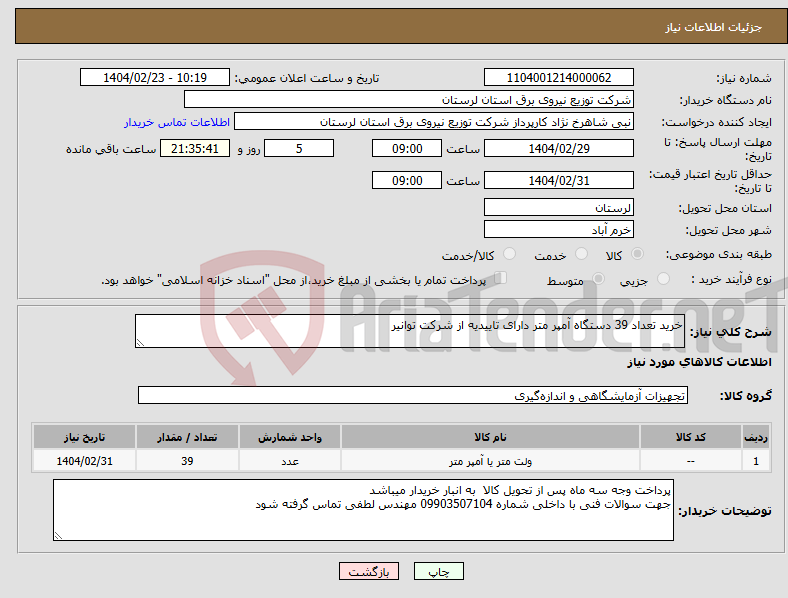Click the buyer organization name field

coord(409,99)
